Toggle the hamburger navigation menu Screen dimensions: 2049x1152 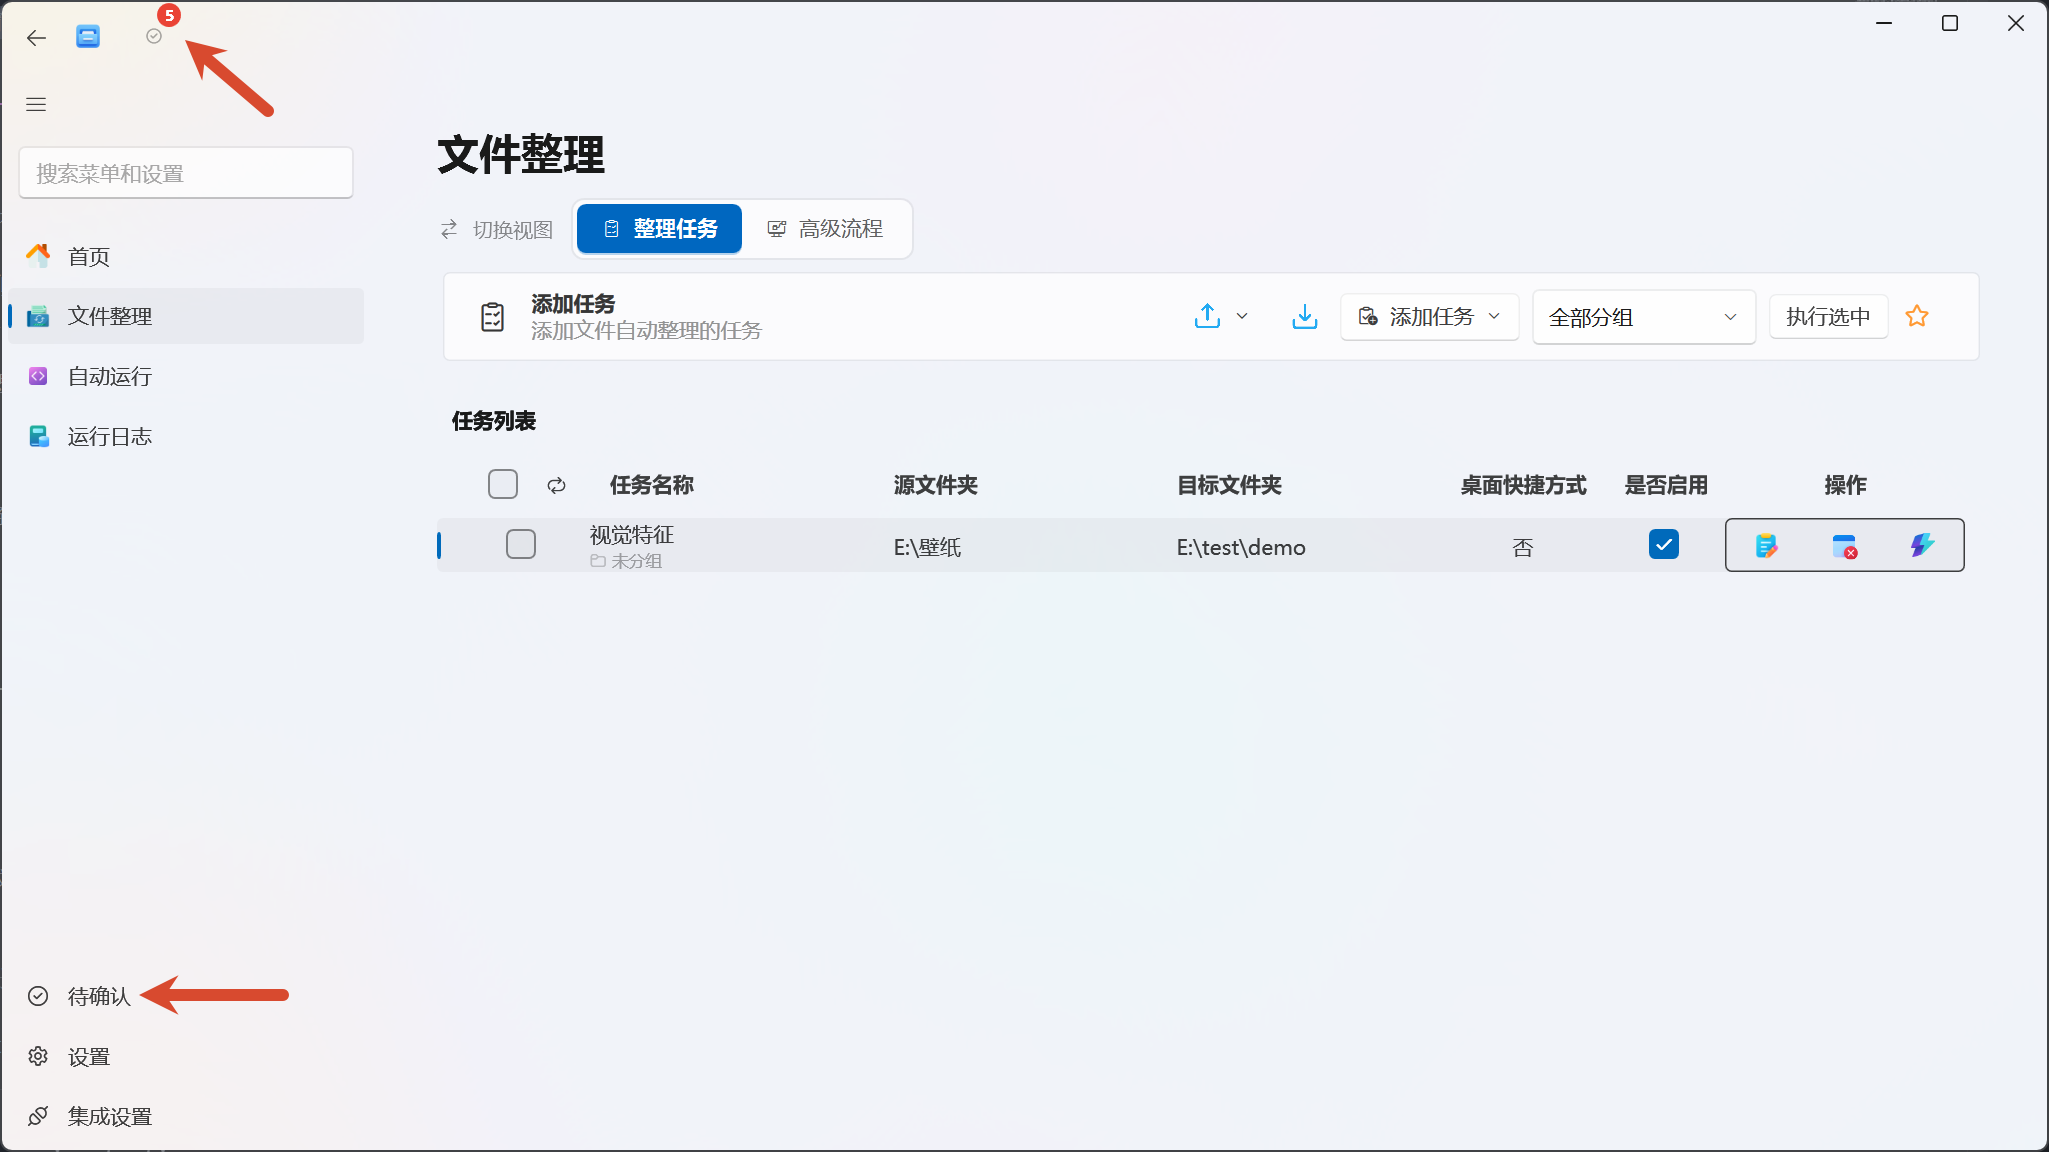click(36, 104)
